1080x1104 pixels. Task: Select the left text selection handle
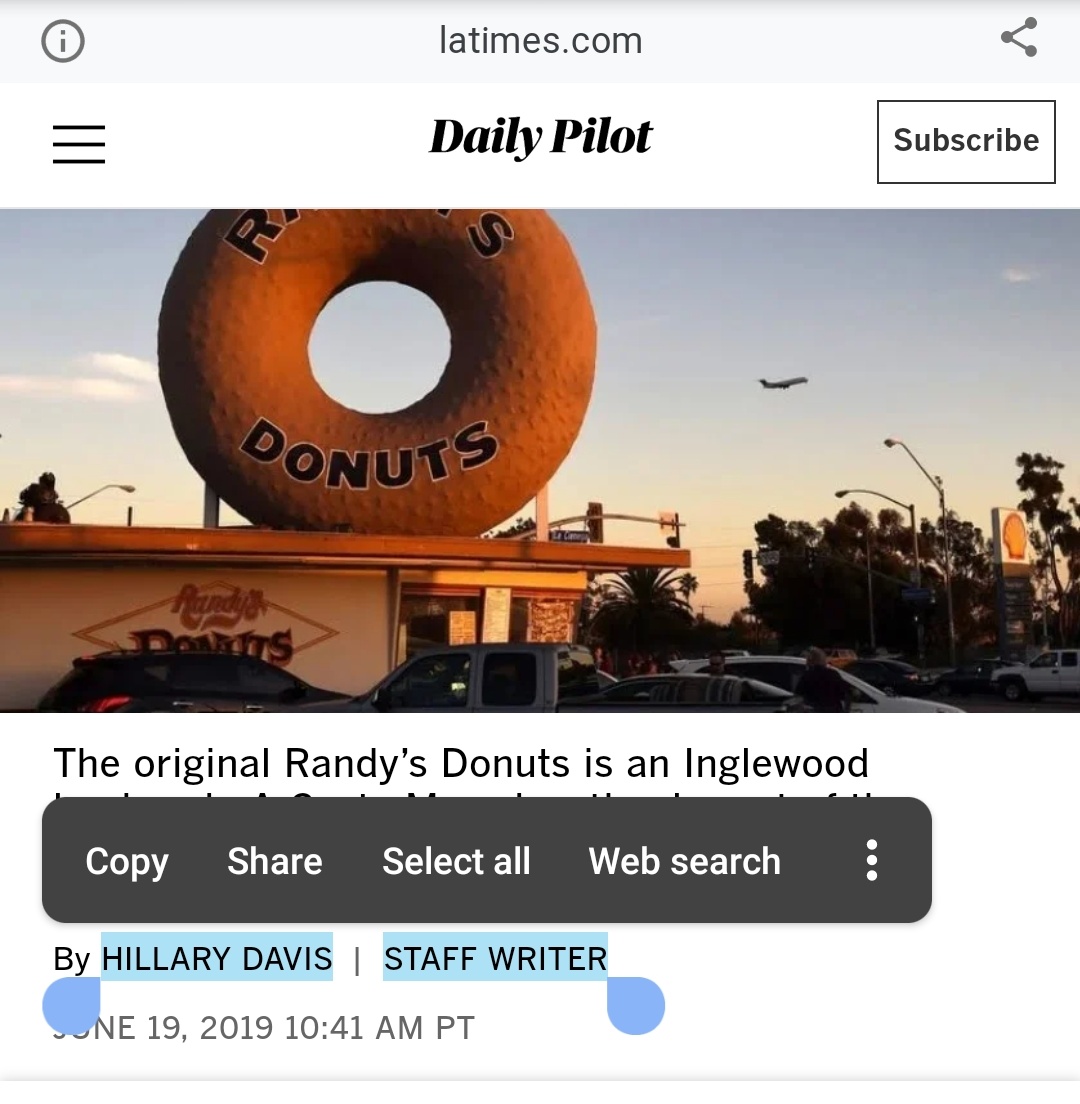point(71,1005)
